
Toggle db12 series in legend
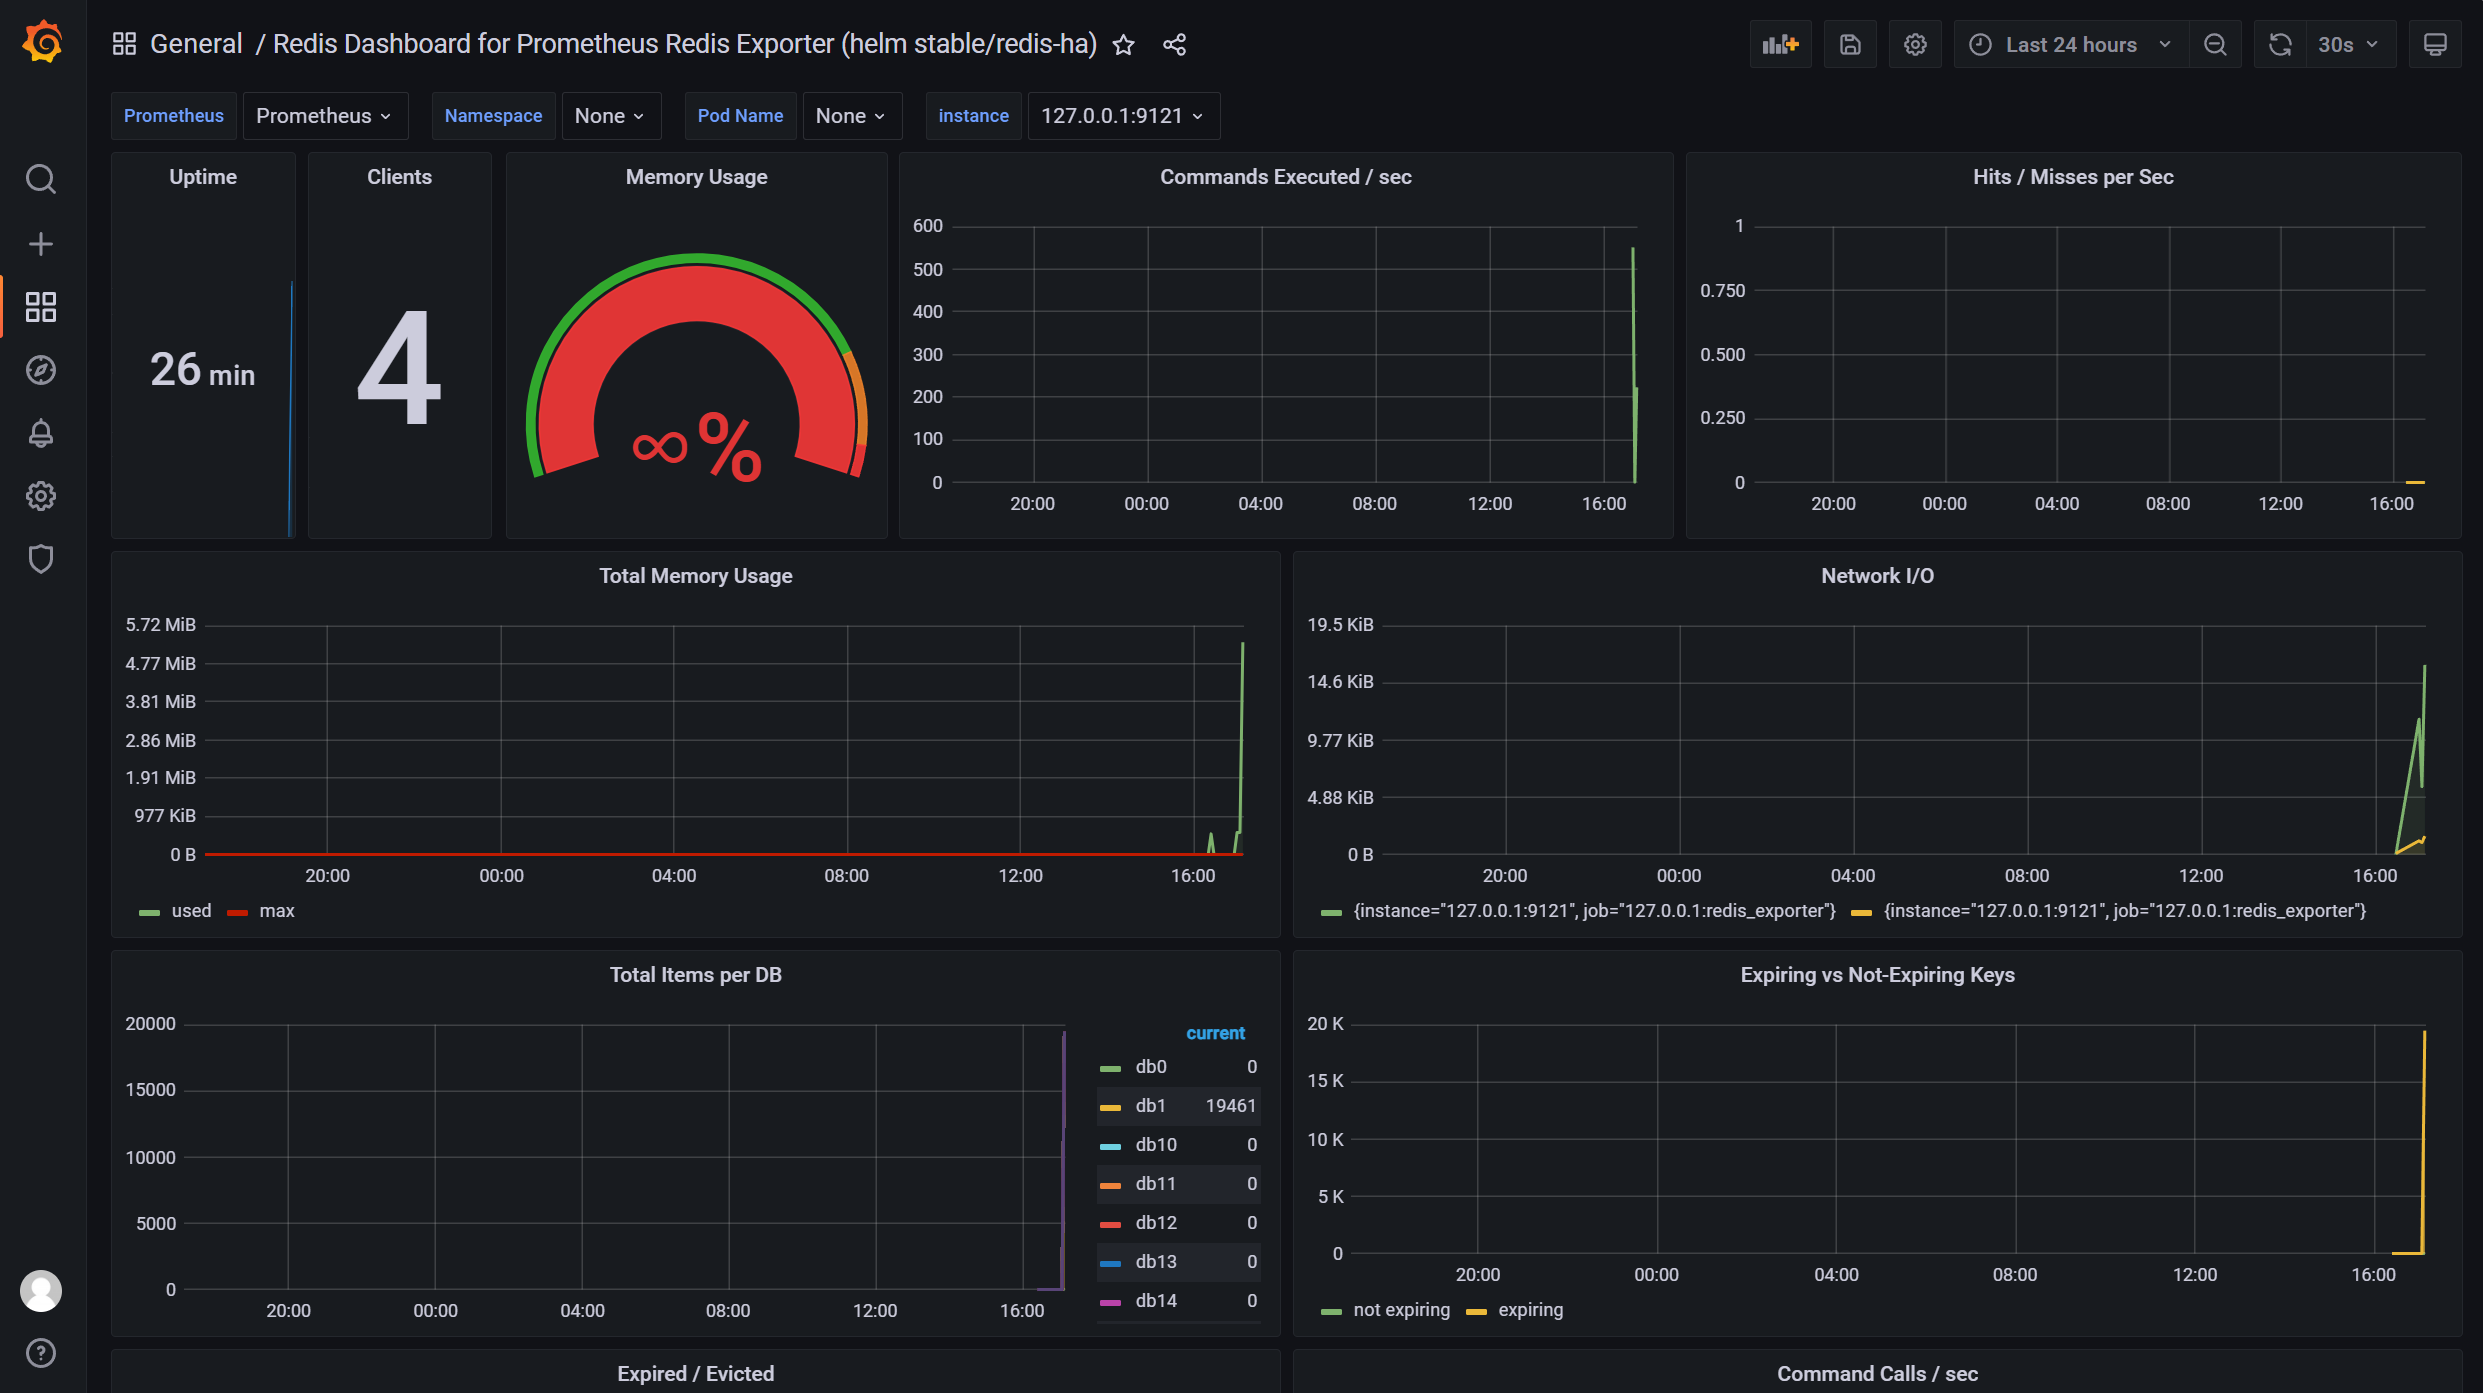pyautogui.click(x=1156, y=1223)
